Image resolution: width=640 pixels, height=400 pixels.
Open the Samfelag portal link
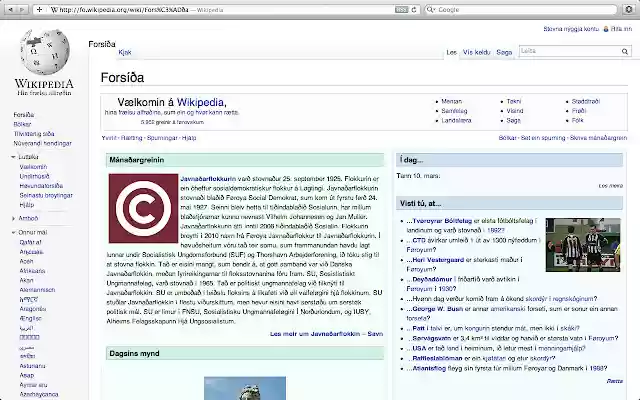(454, 111)
